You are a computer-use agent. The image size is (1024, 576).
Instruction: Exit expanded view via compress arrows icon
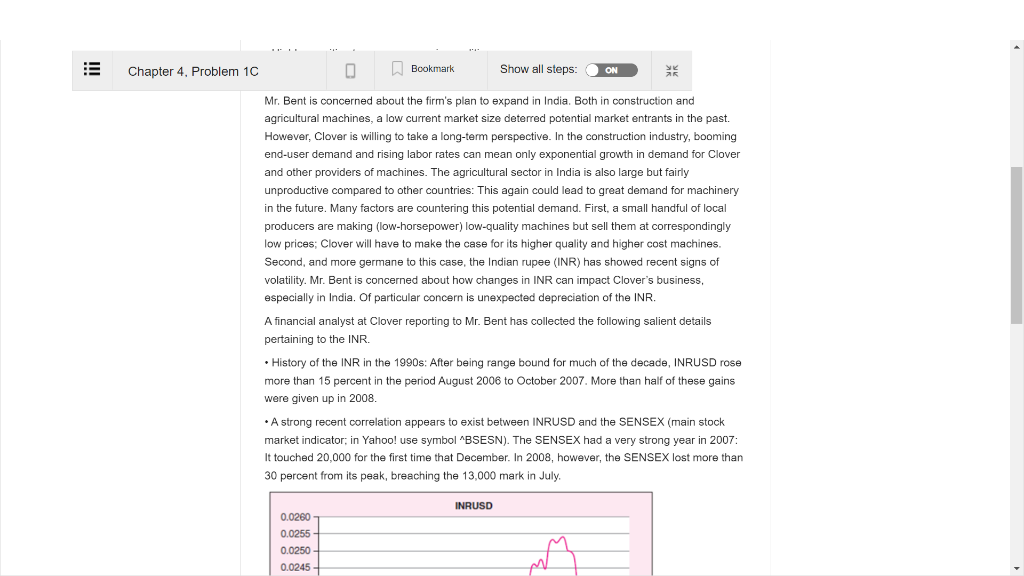[x=672, y=70]
